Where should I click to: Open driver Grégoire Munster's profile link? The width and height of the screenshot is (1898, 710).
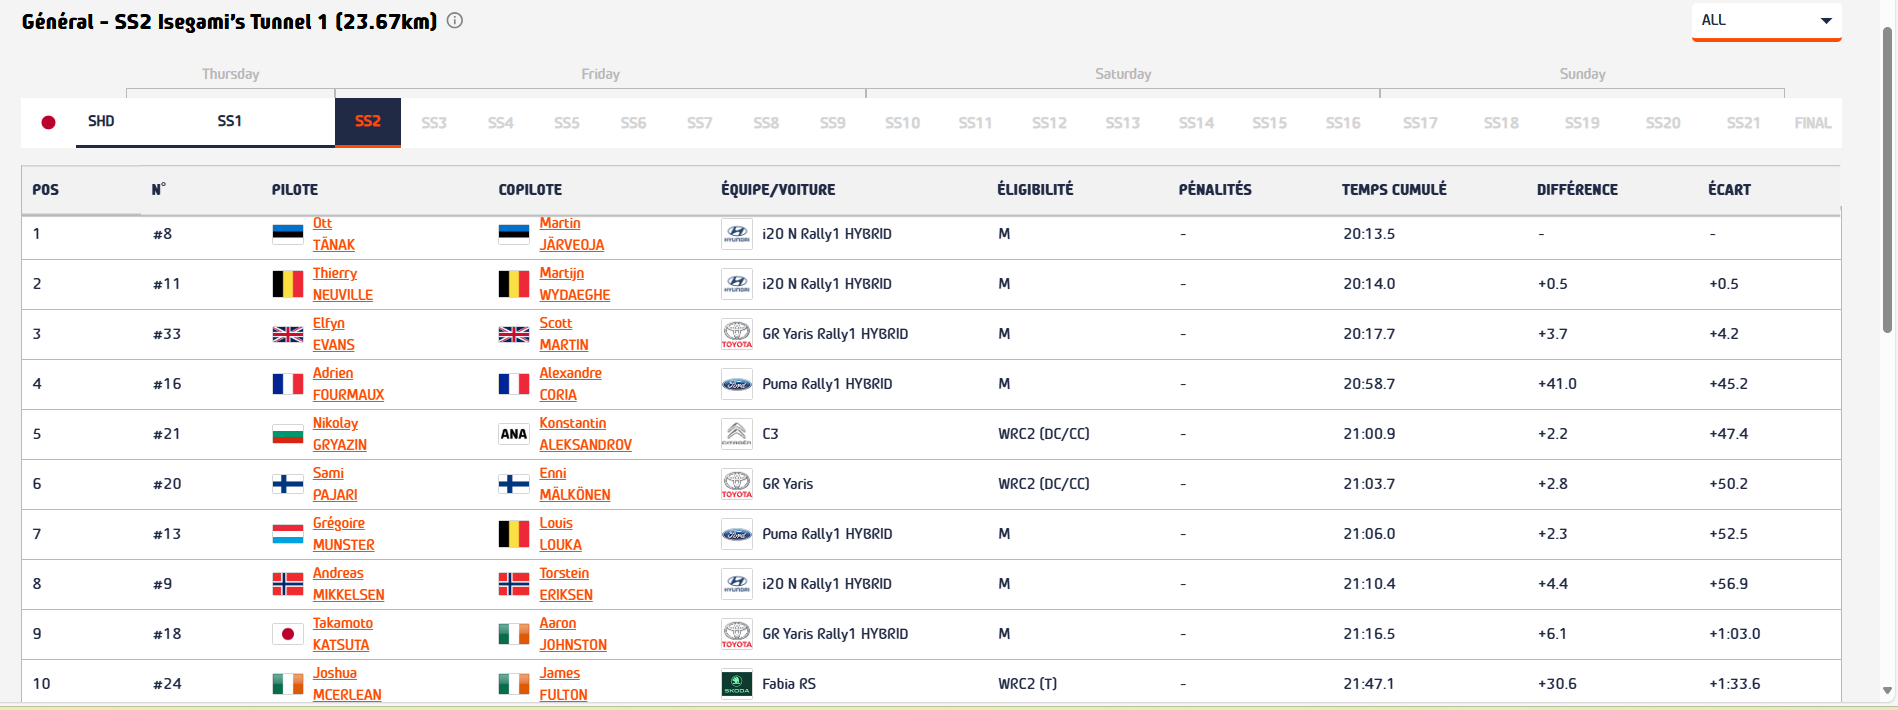[x=344, y=534]
